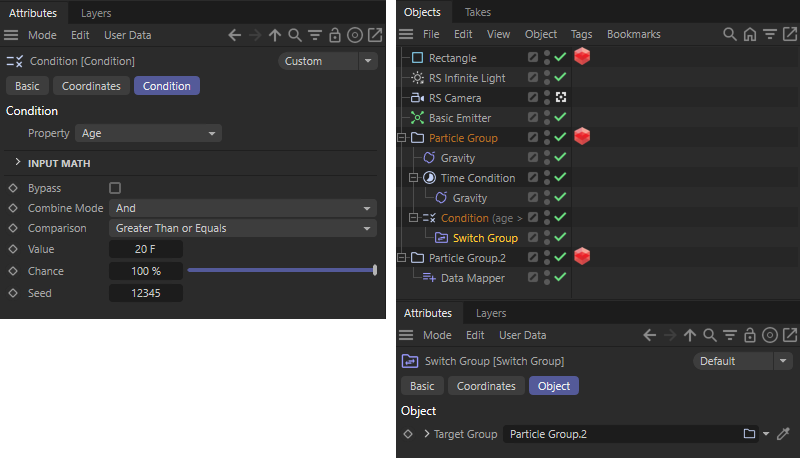Viewport: 800px width, 458px height.
Task: Click the target circle icon in Condition Attributes toolbar
Action: 355,35
